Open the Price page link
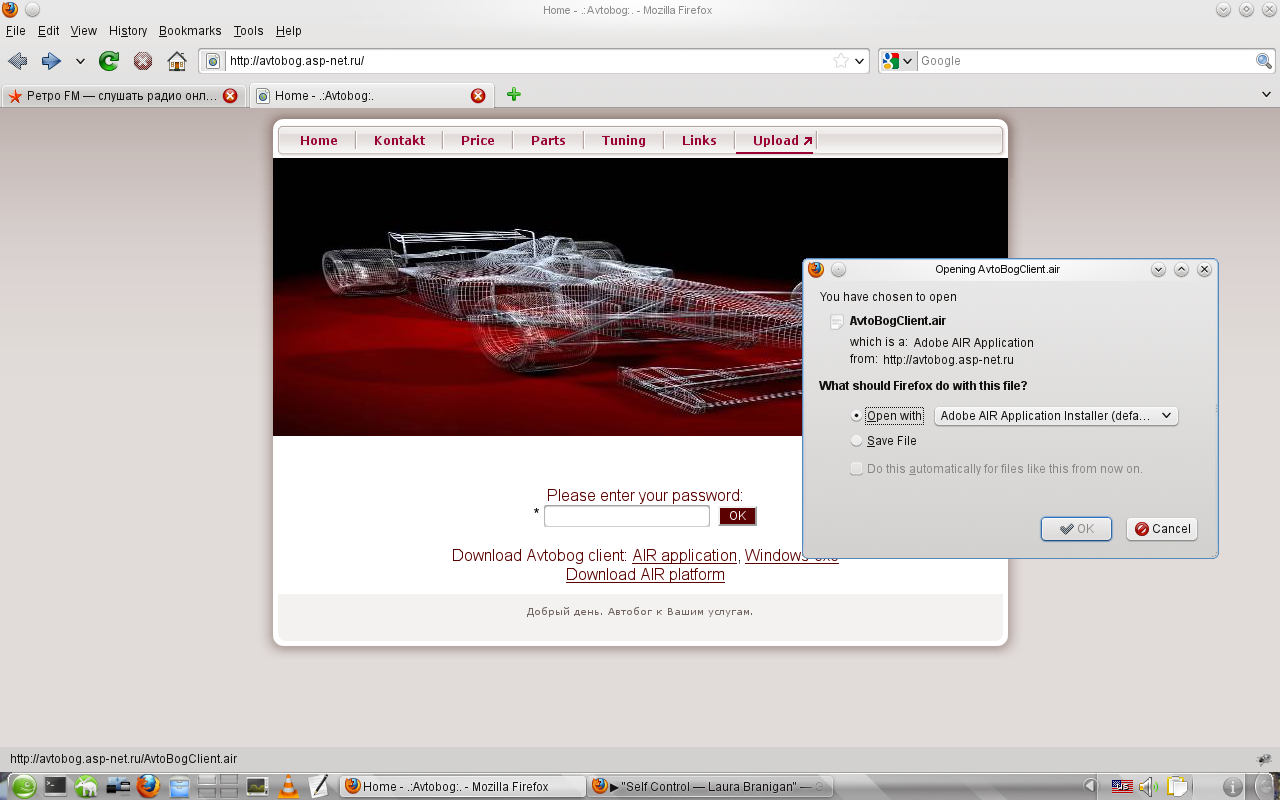Image resolution: width=1280 pixels, height=800 pixels. [x=477, y=141]
